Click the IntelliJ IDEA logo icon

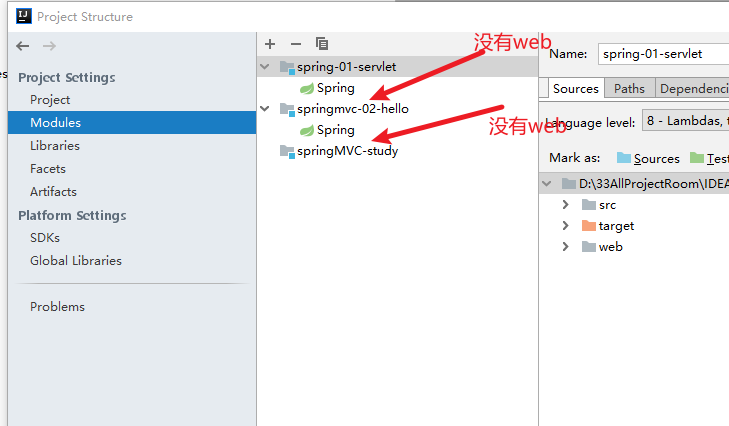tap(24, 16)
